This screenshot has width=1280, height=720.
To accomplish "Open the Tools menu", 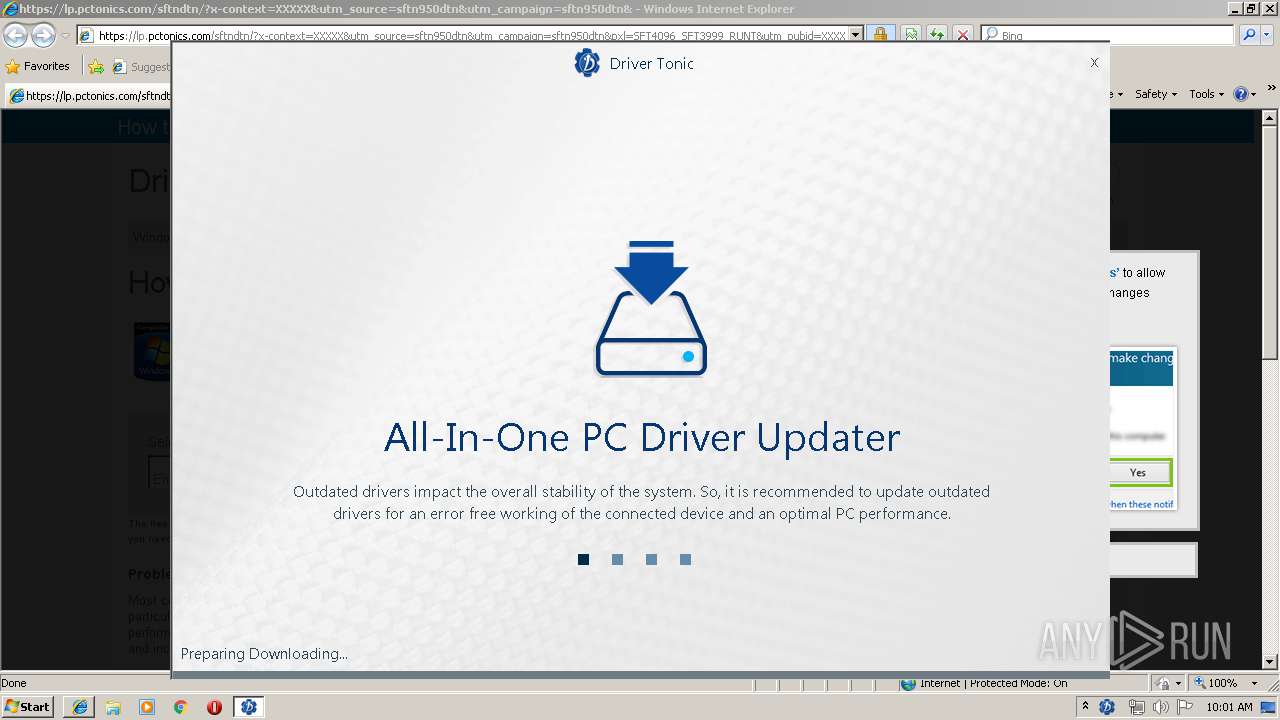I will click(x=1206, y=94).
